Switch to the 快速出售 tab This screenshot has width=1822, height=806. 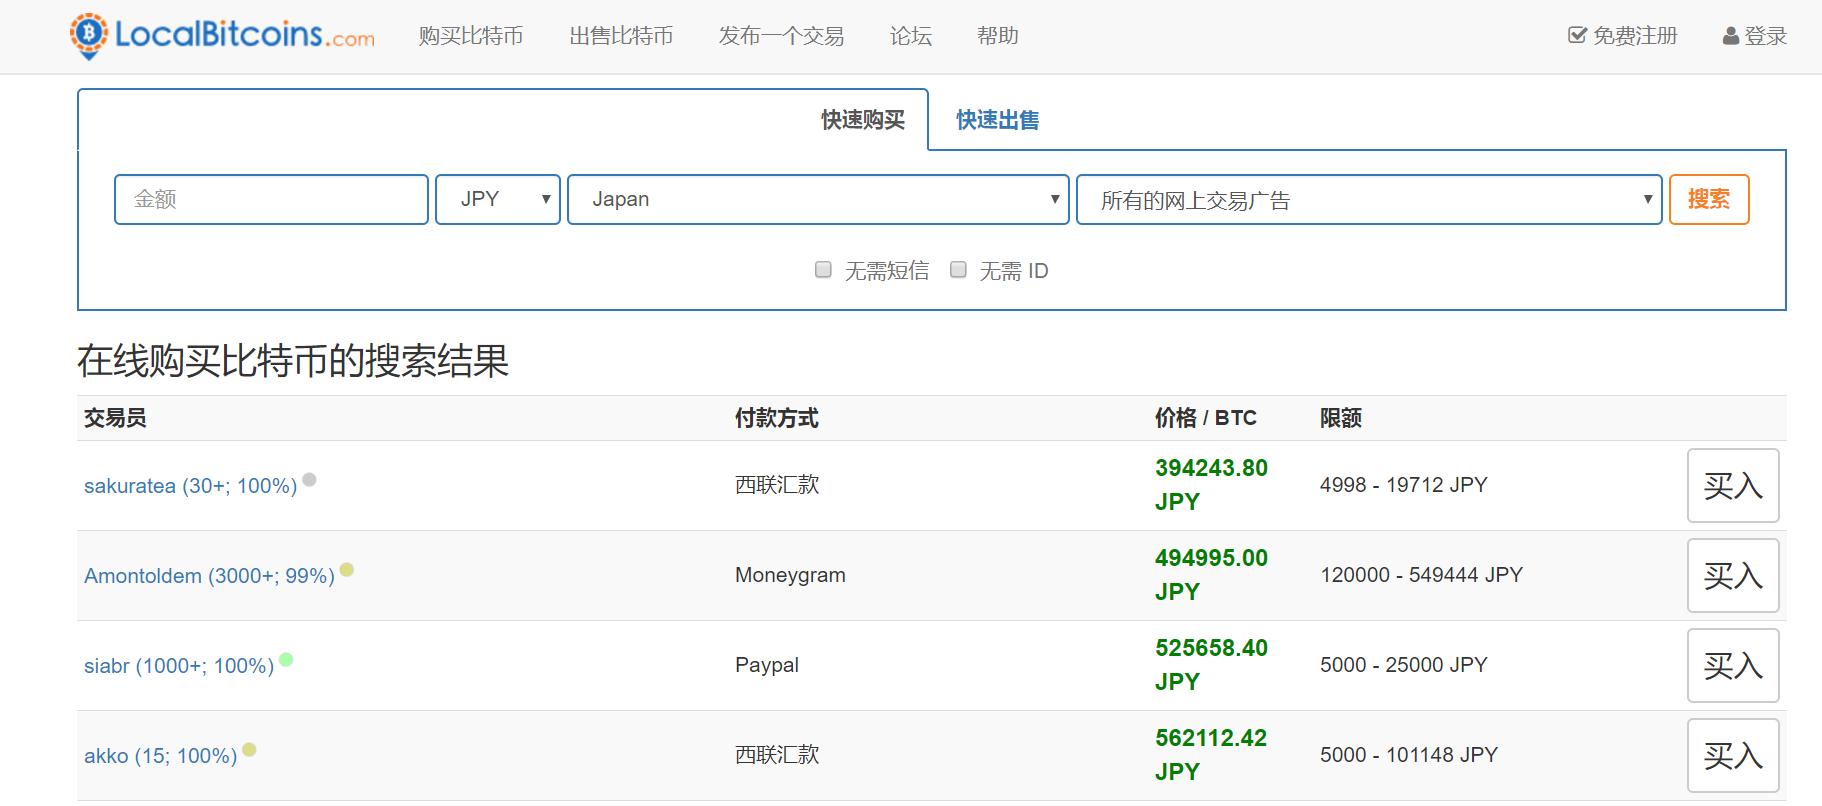click(997, 120)
